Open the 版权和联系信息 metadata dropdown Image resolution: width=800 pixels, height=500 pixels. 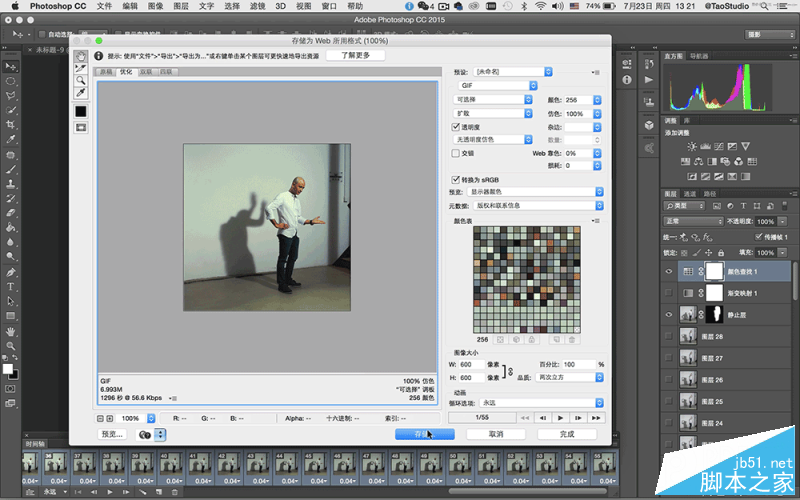coord(538,206)
